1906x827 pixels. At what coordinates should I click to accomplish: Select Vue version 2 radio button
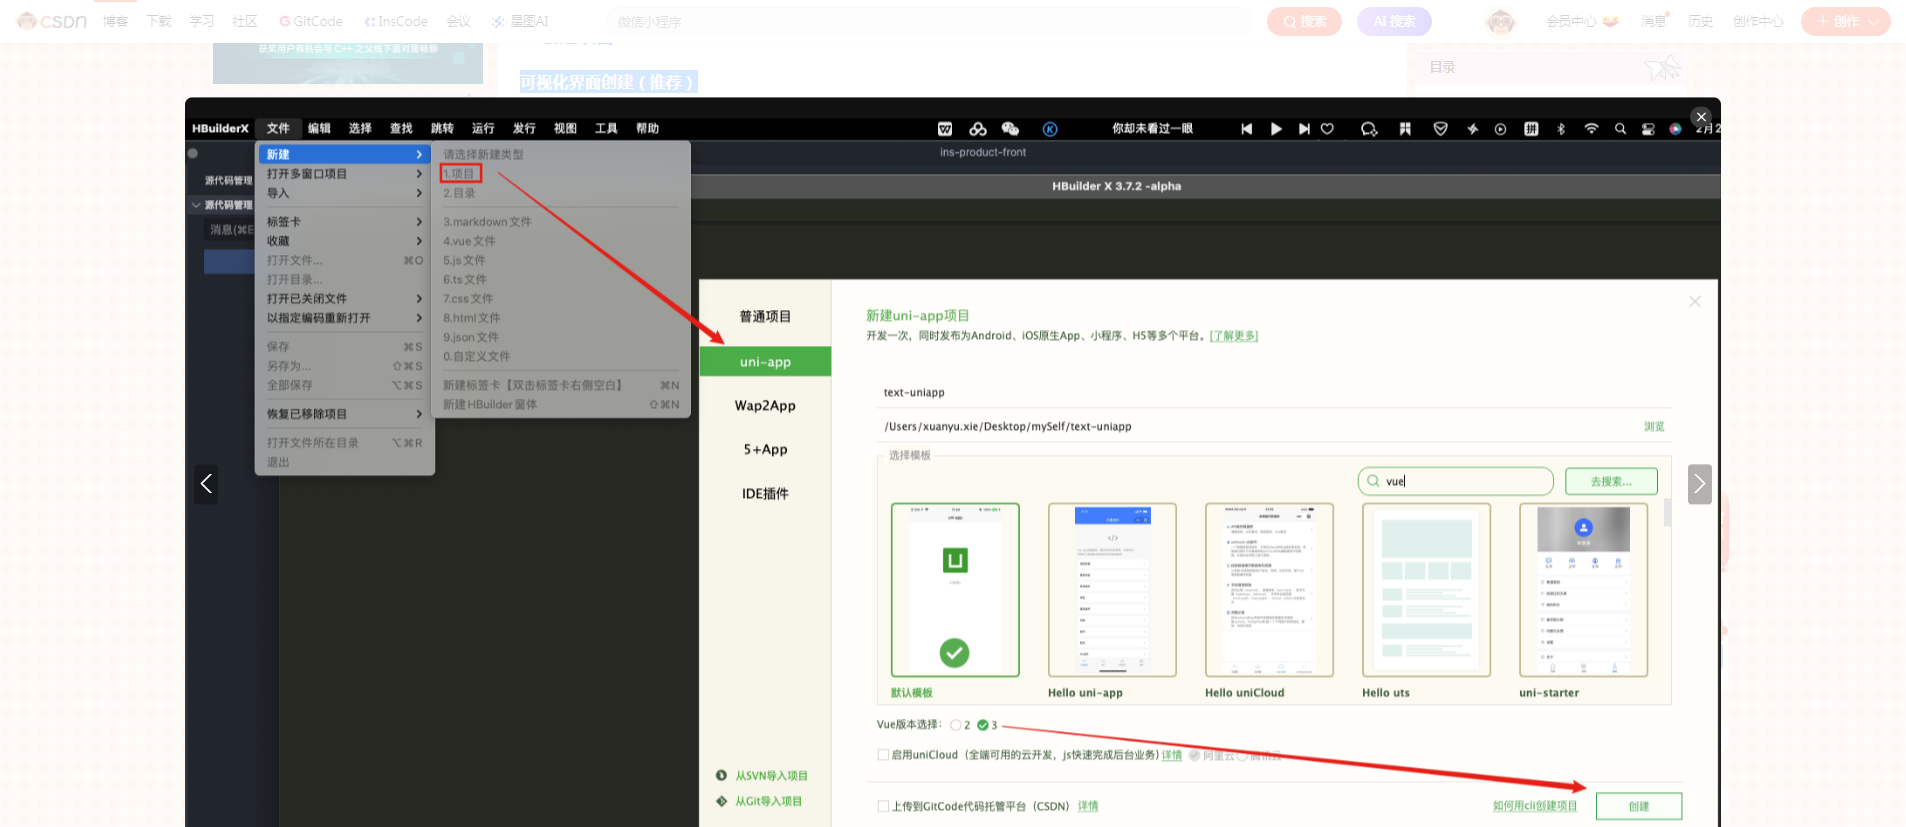(956, 725)
